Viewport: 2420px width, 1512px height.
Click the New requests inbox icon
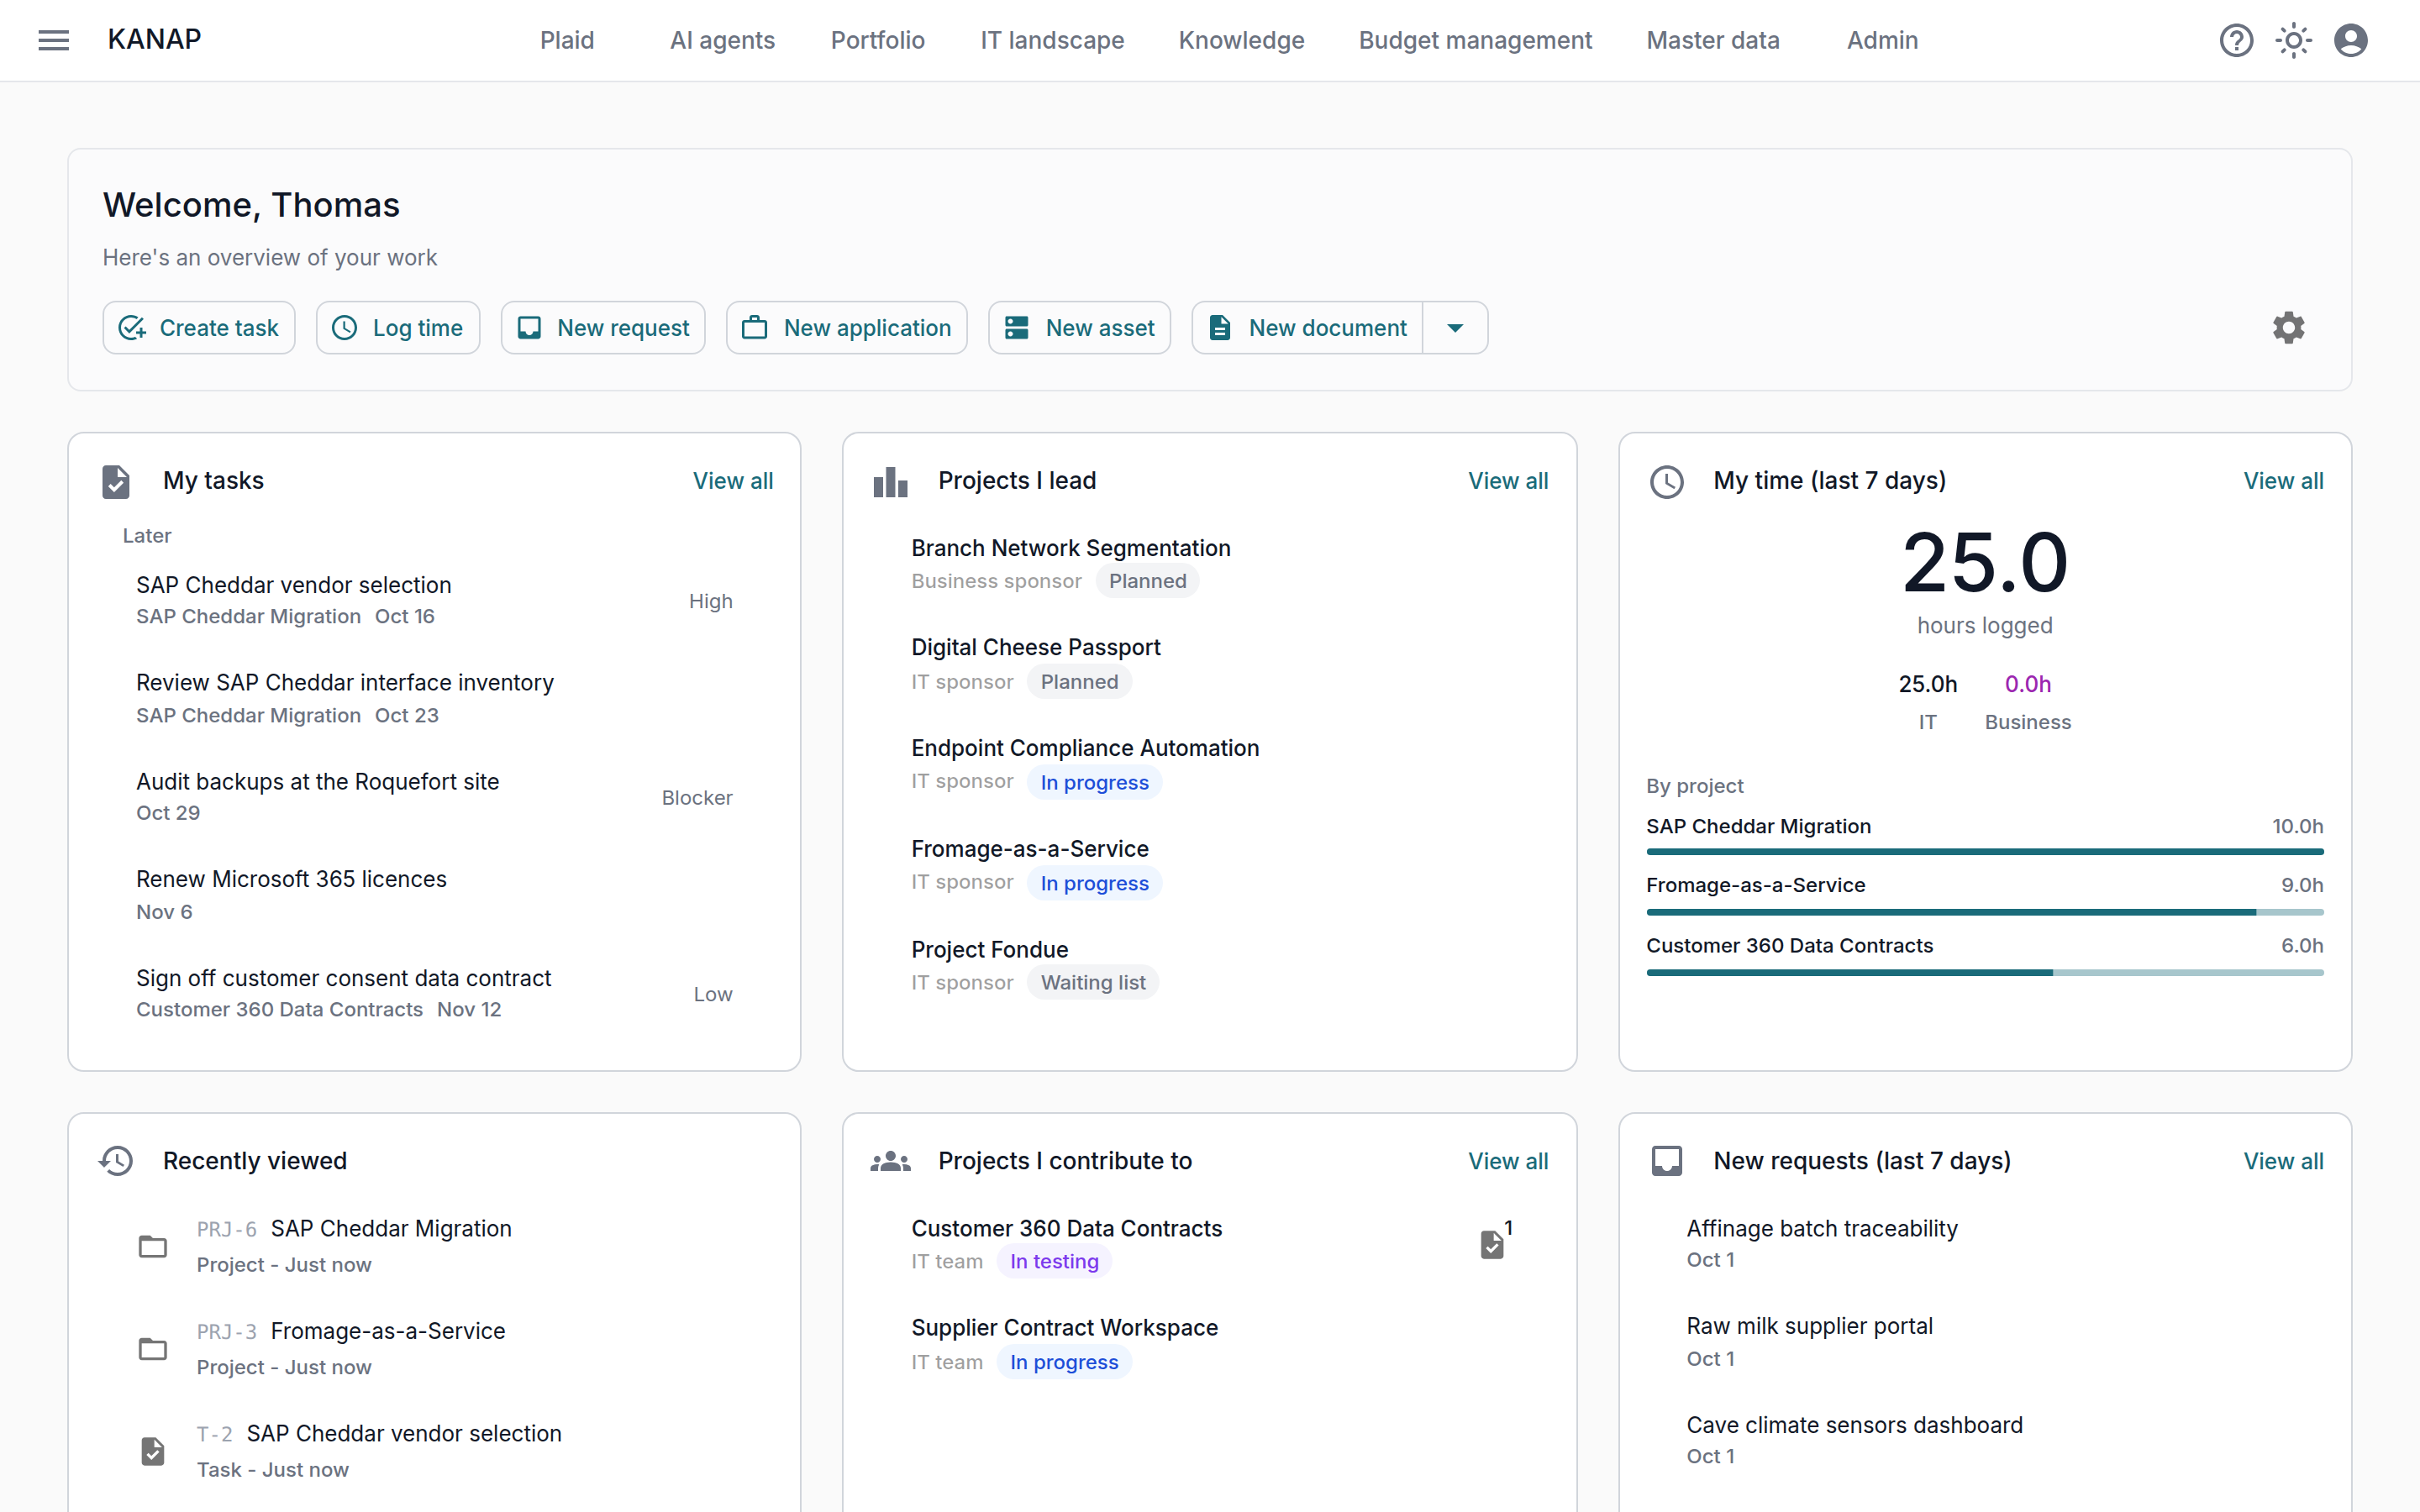[1666, 1161]
